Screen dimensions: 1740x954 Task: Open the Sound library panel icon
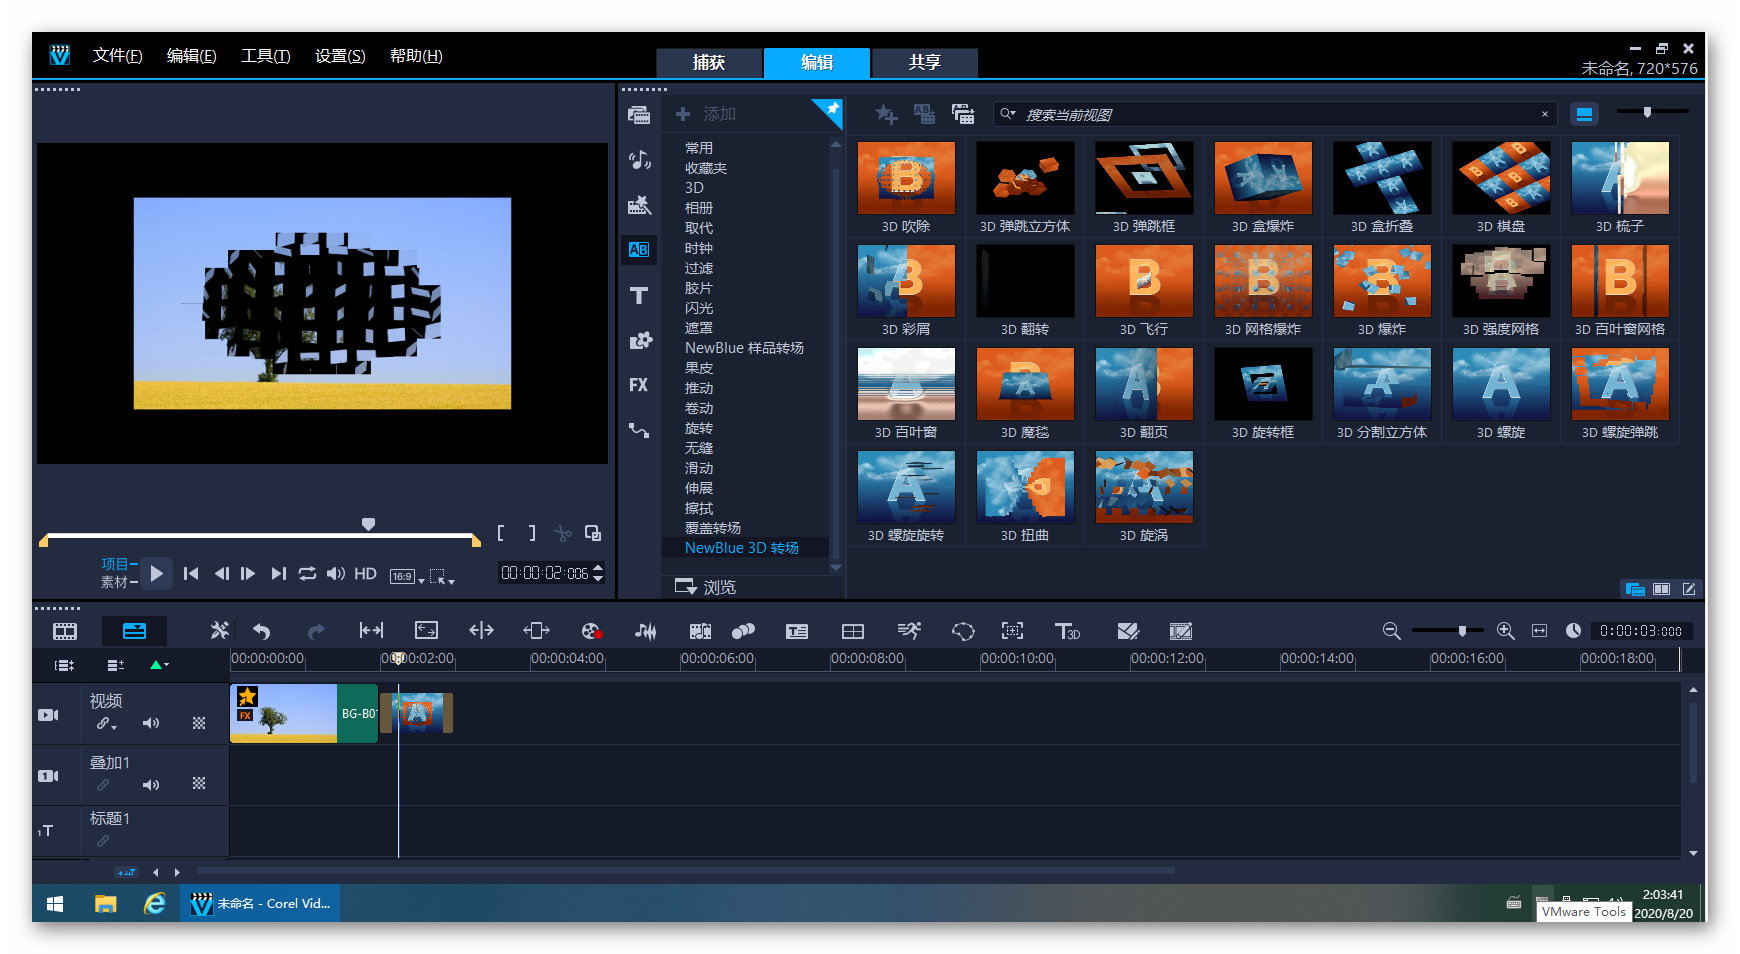(x=639, y=160)
